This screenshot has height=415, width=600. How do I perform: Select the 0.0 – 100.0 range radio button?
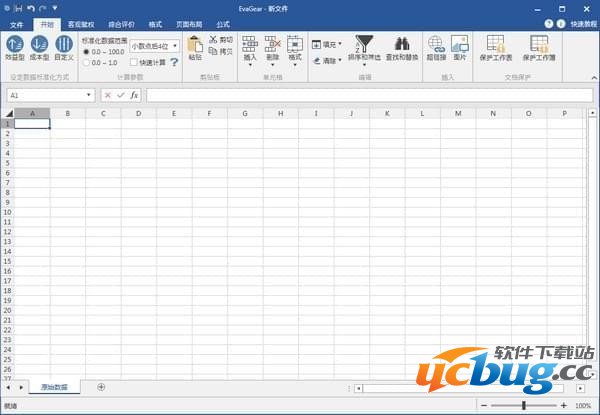coord(86,51)
